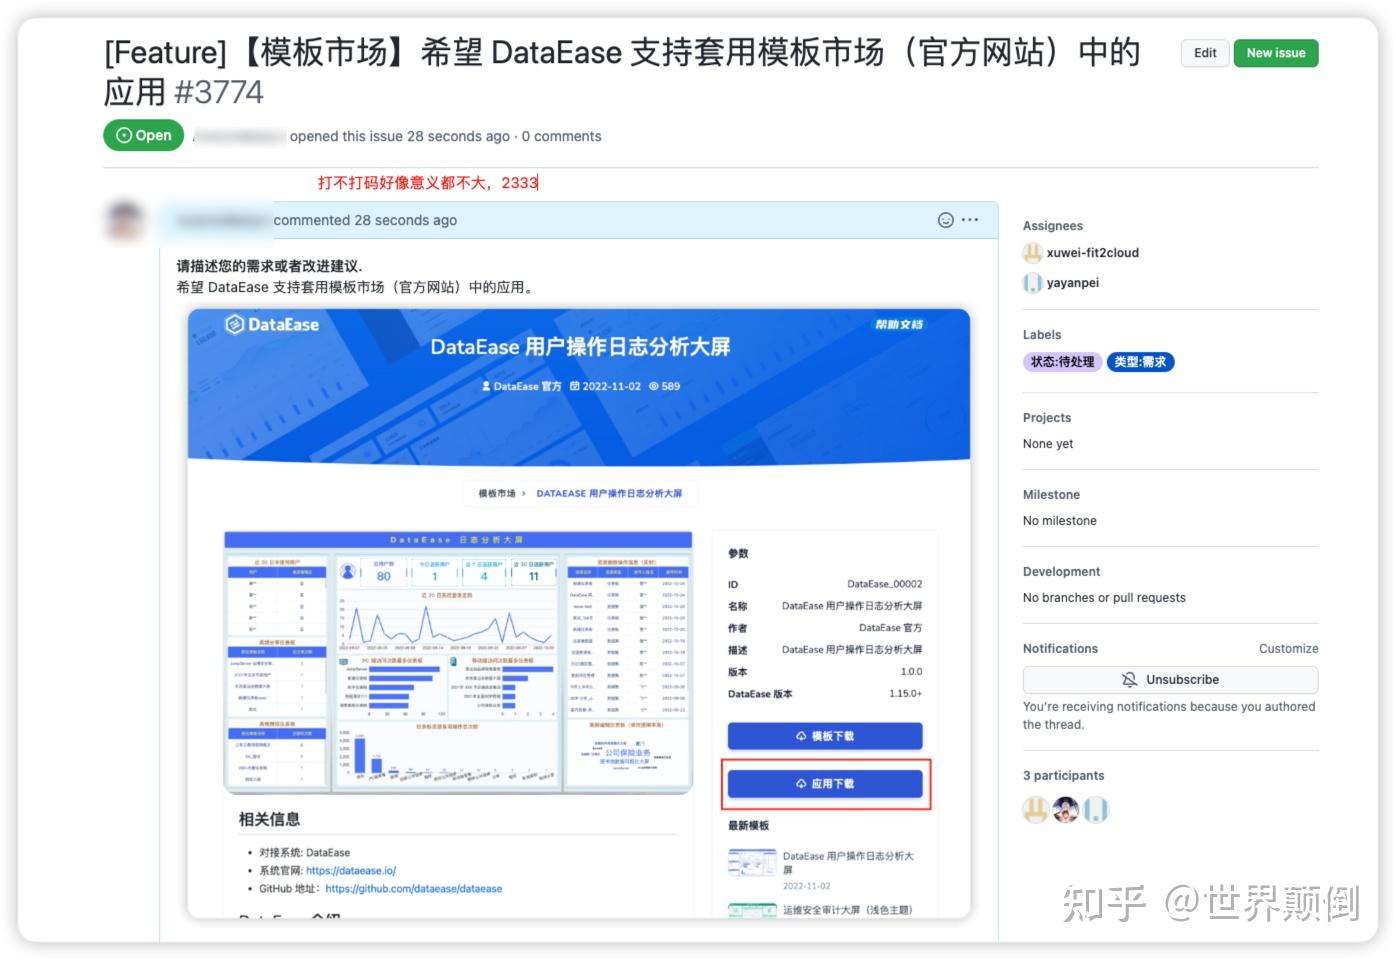Click the yayanpei avatar under Assignees
This screenshot has height=960, width=1396.
pos(1033,283)
